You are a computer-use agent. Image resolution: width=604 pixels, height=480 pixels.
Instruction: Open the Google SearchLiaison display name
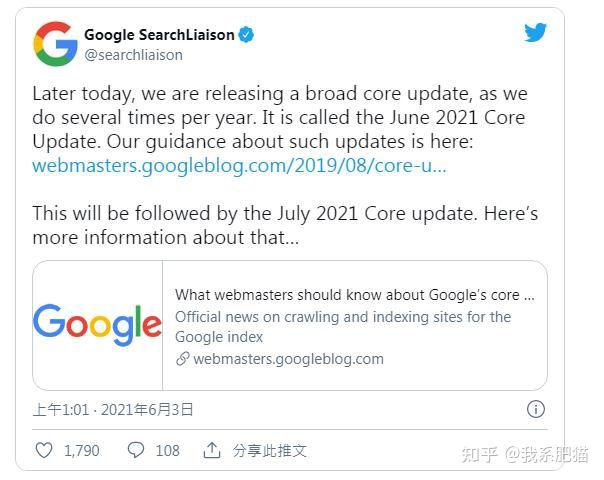[x=159, y=35]
